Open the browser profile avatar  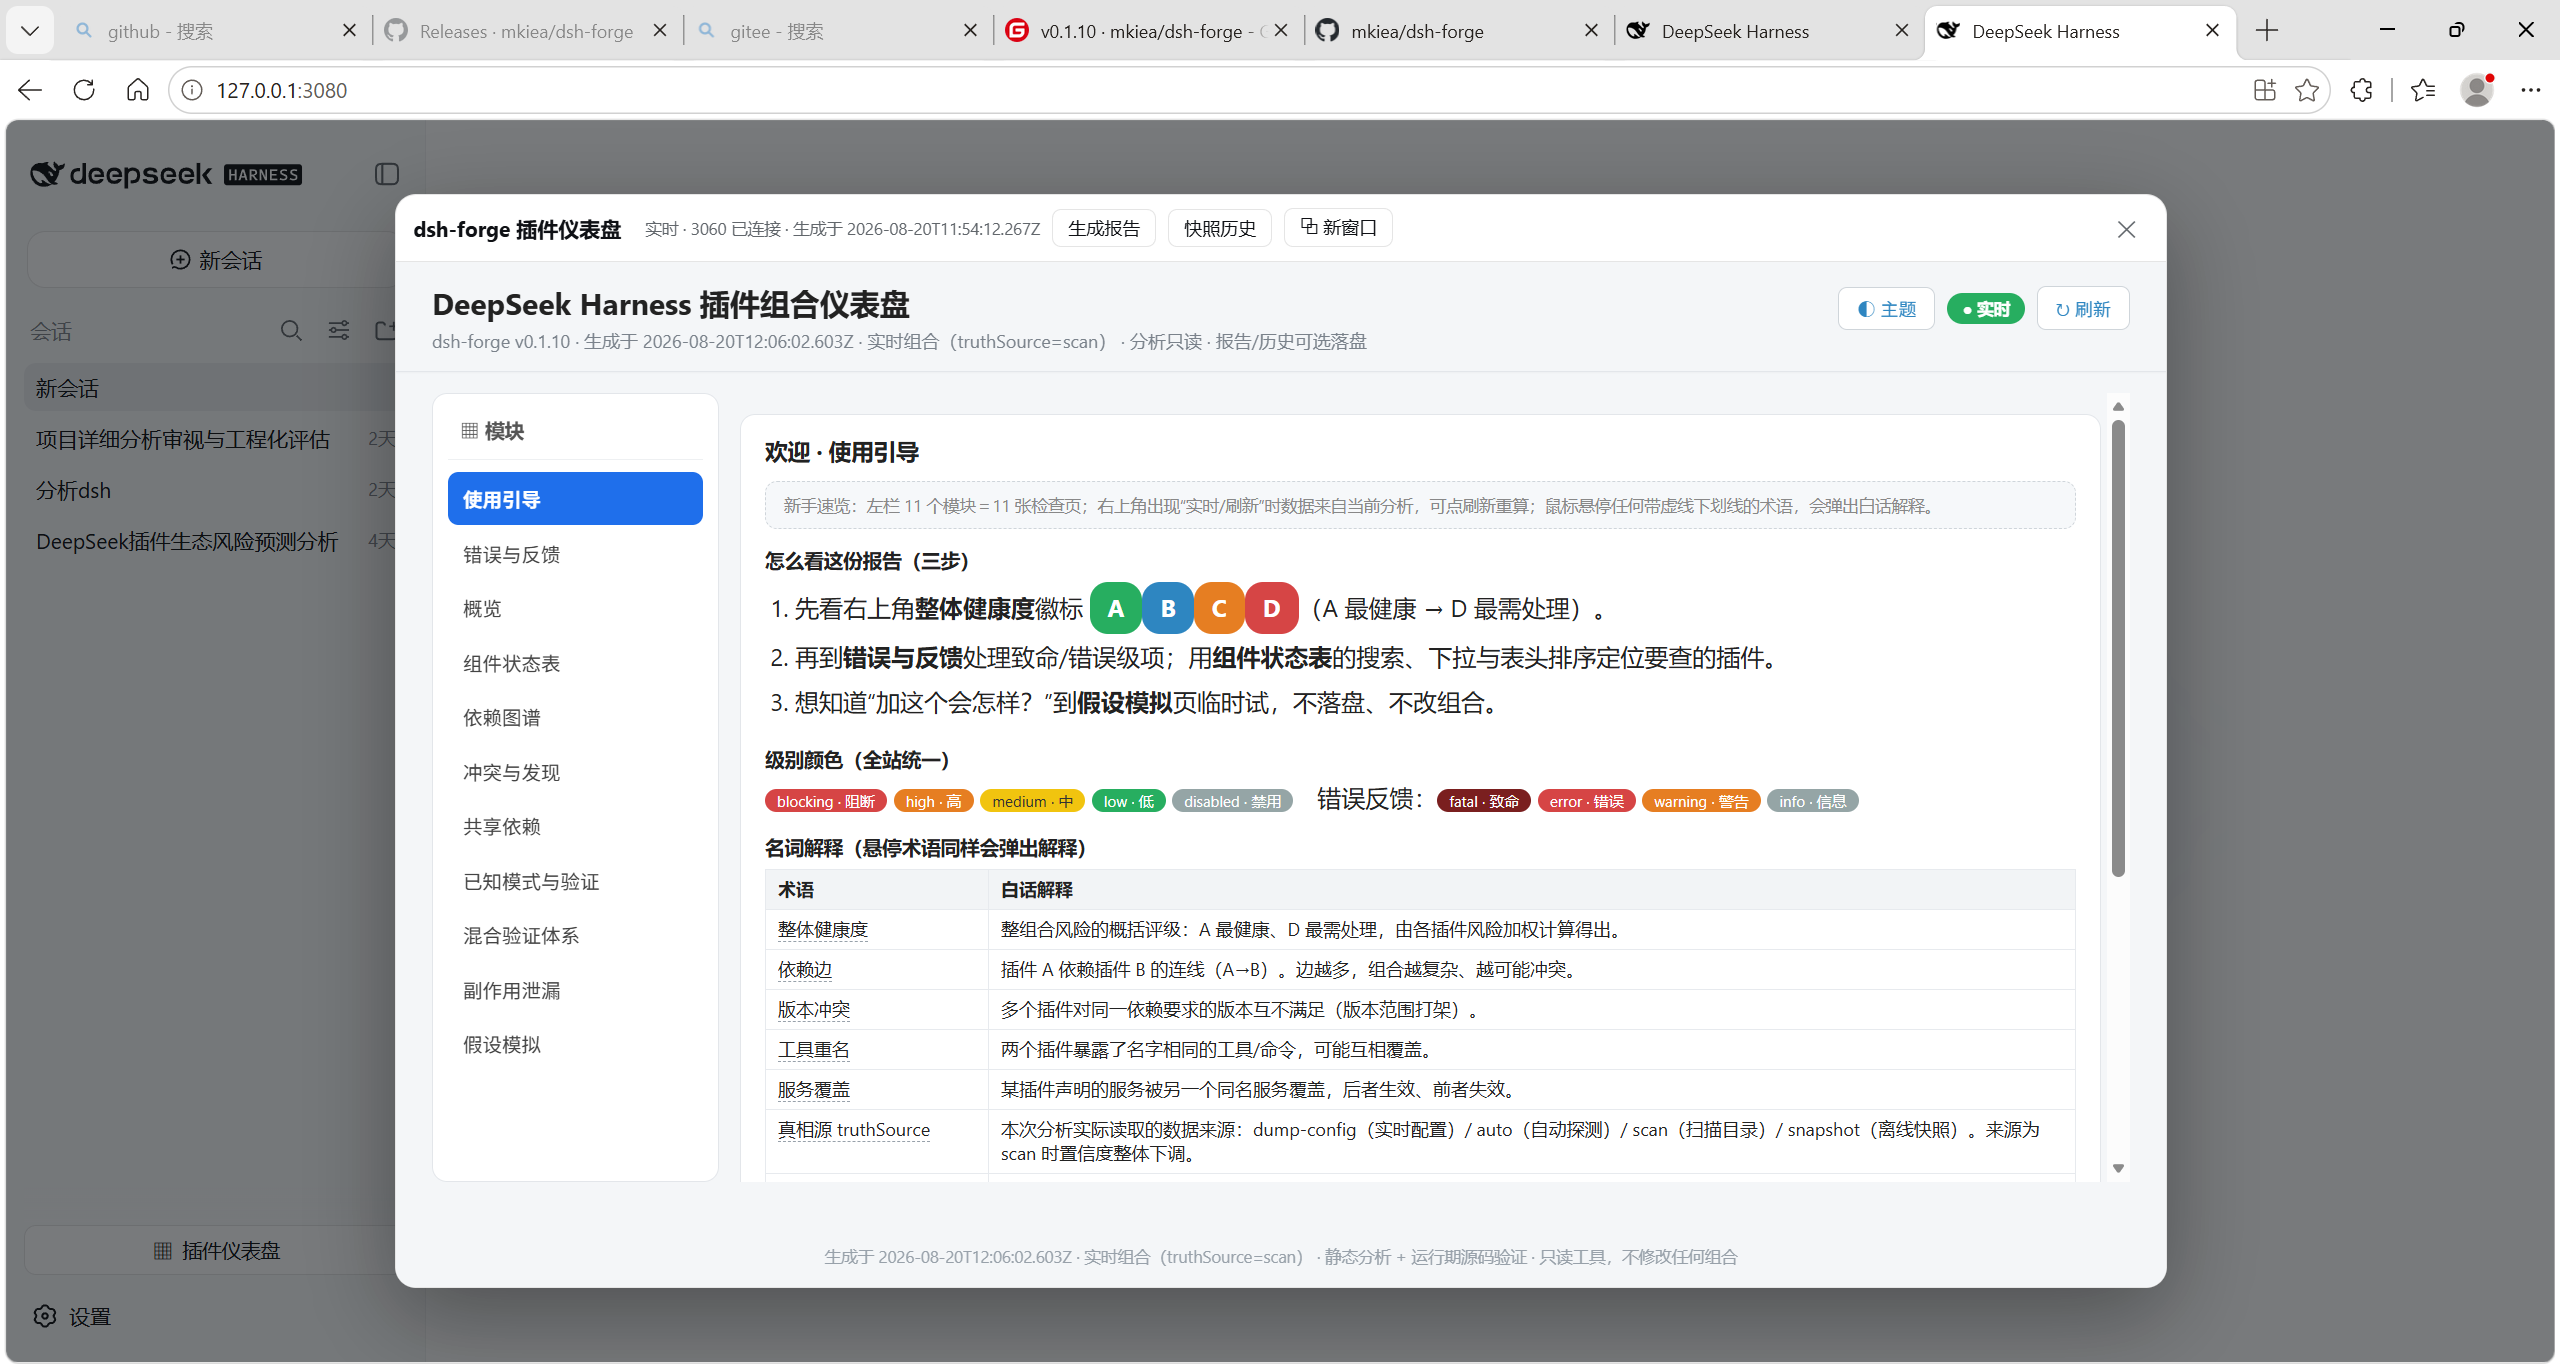click(x=2477, y=90)
